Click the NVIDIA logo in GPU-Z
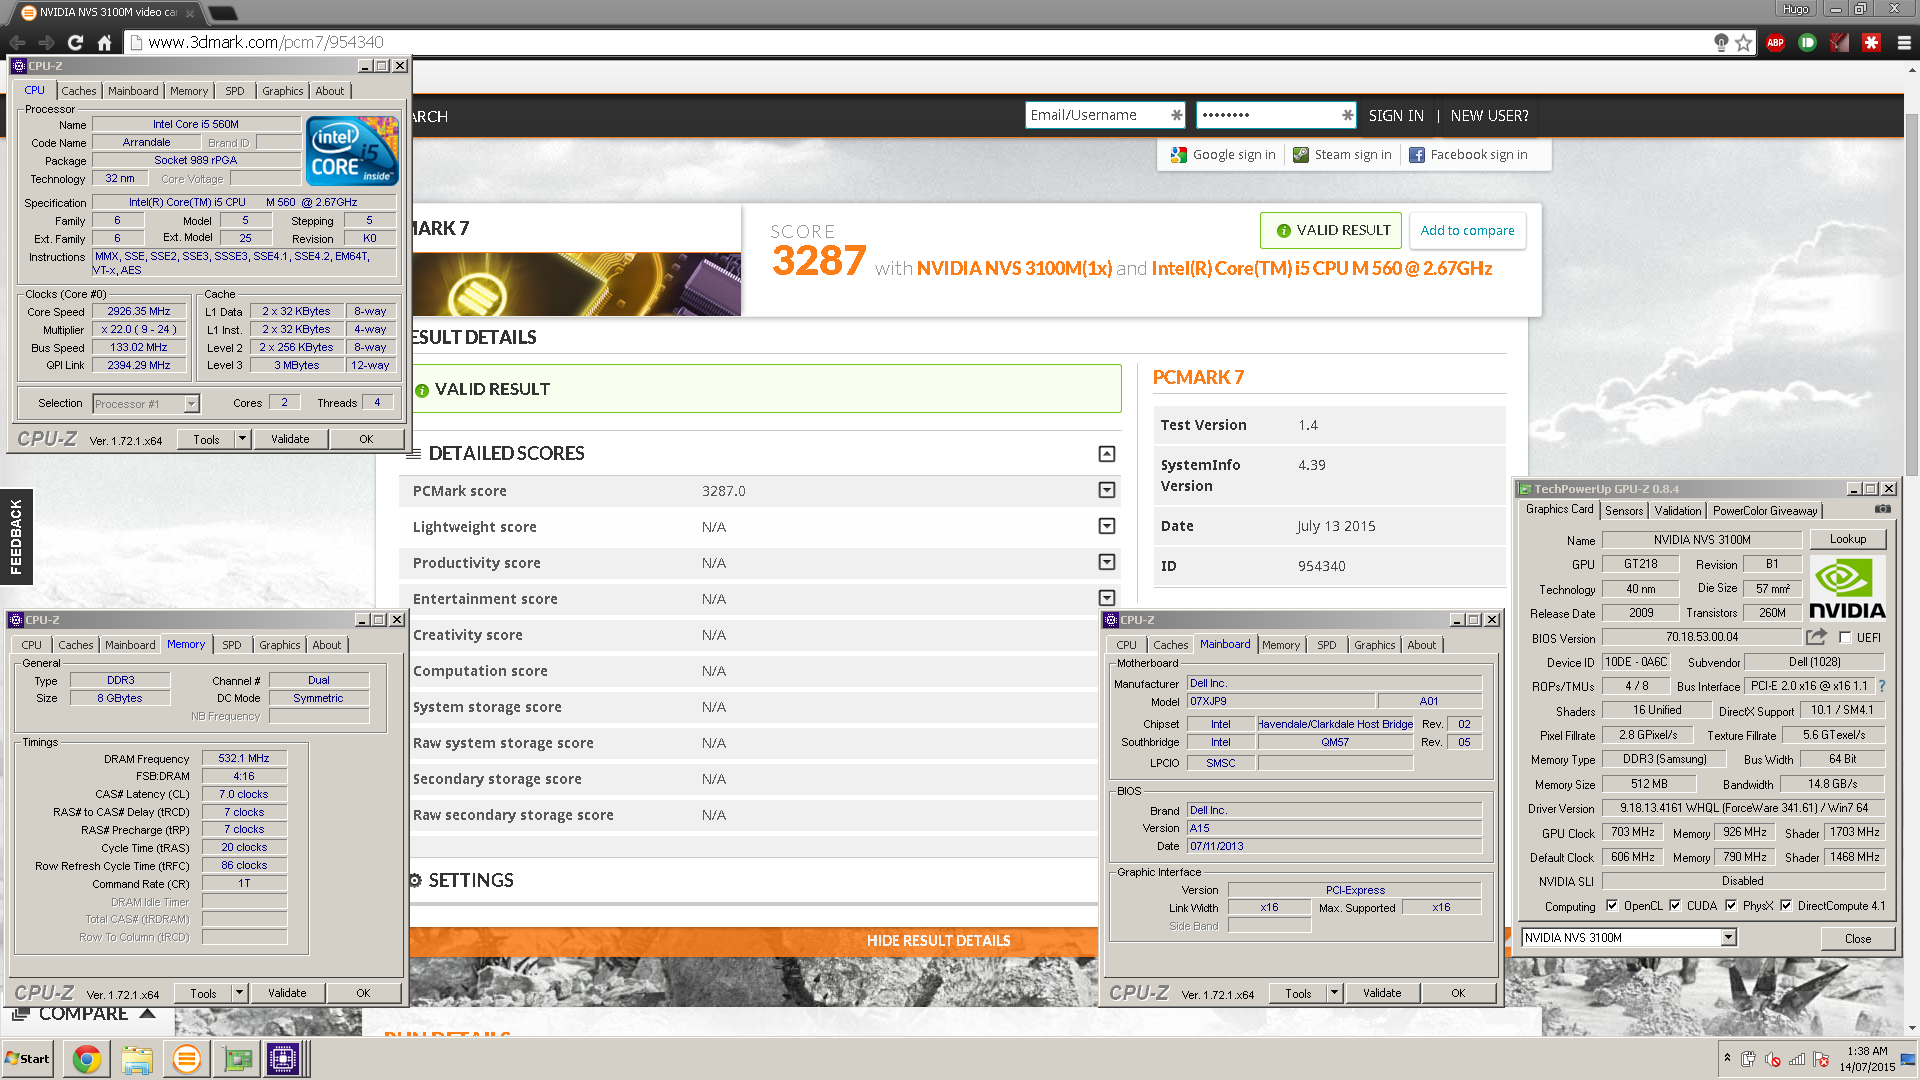 [x=1847, y=589]
